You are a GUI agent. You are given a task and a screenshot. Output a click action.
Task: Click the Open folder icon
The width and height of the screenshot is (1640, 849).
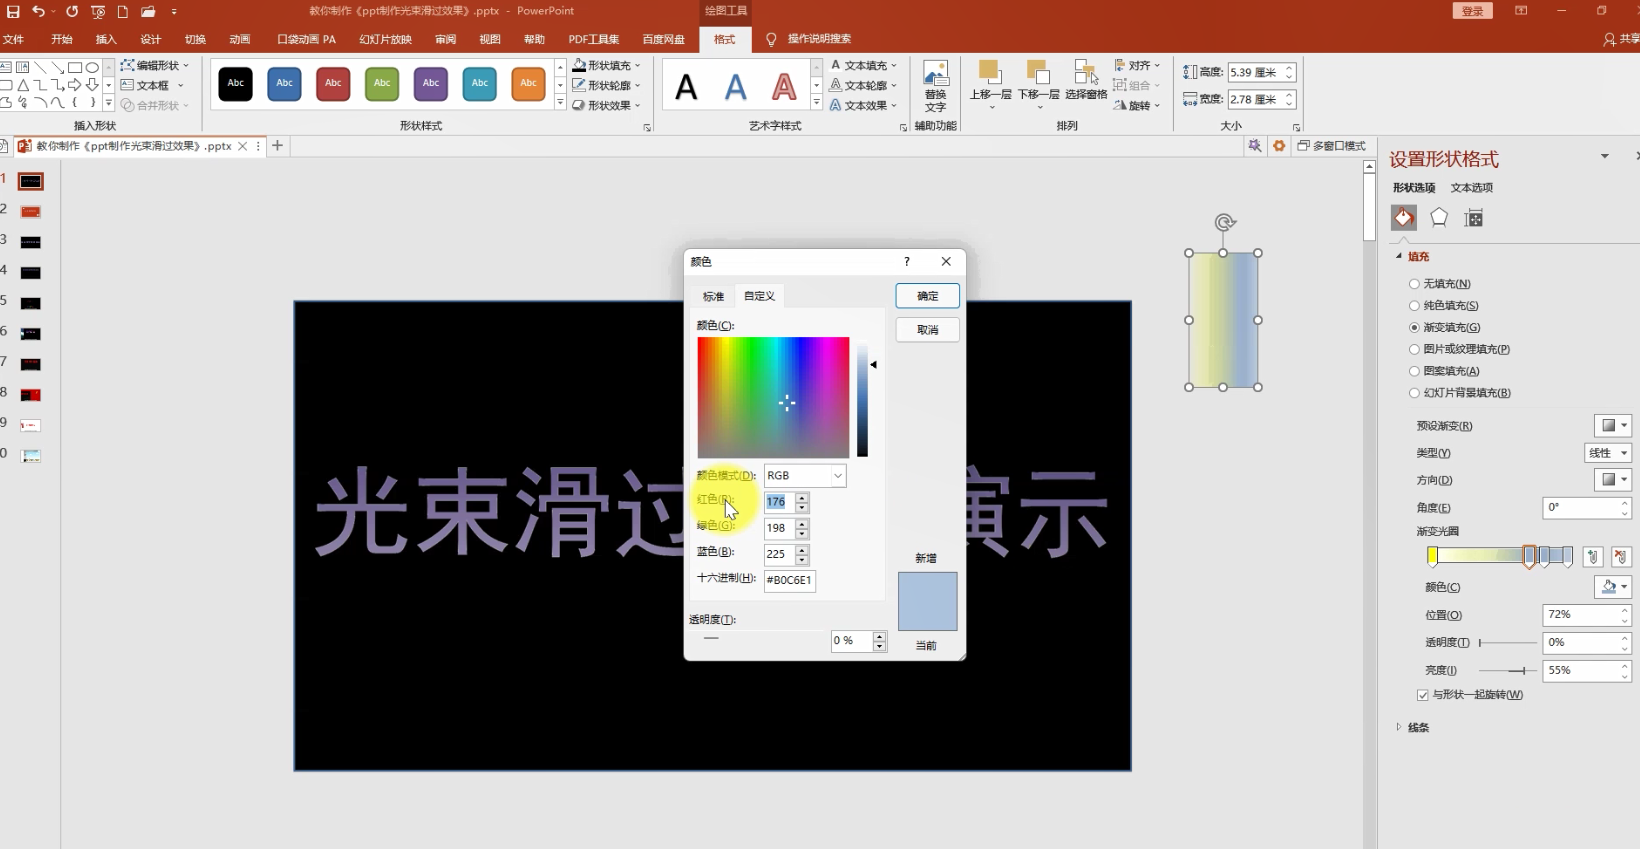[148, 12]
